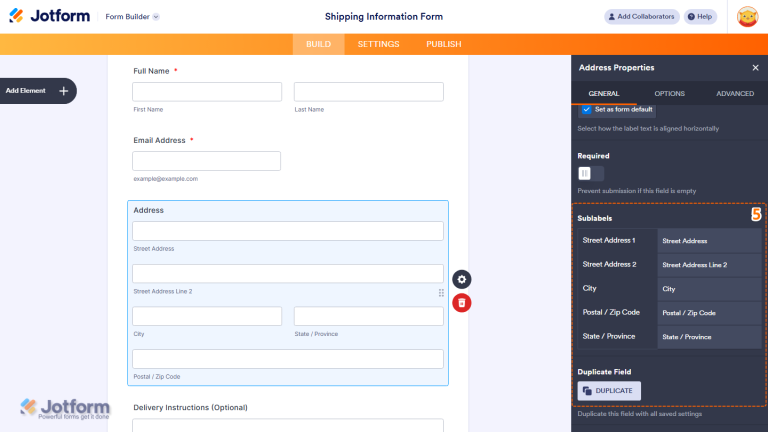Click the Postal / Zip Code input in form

coord(288,359)
